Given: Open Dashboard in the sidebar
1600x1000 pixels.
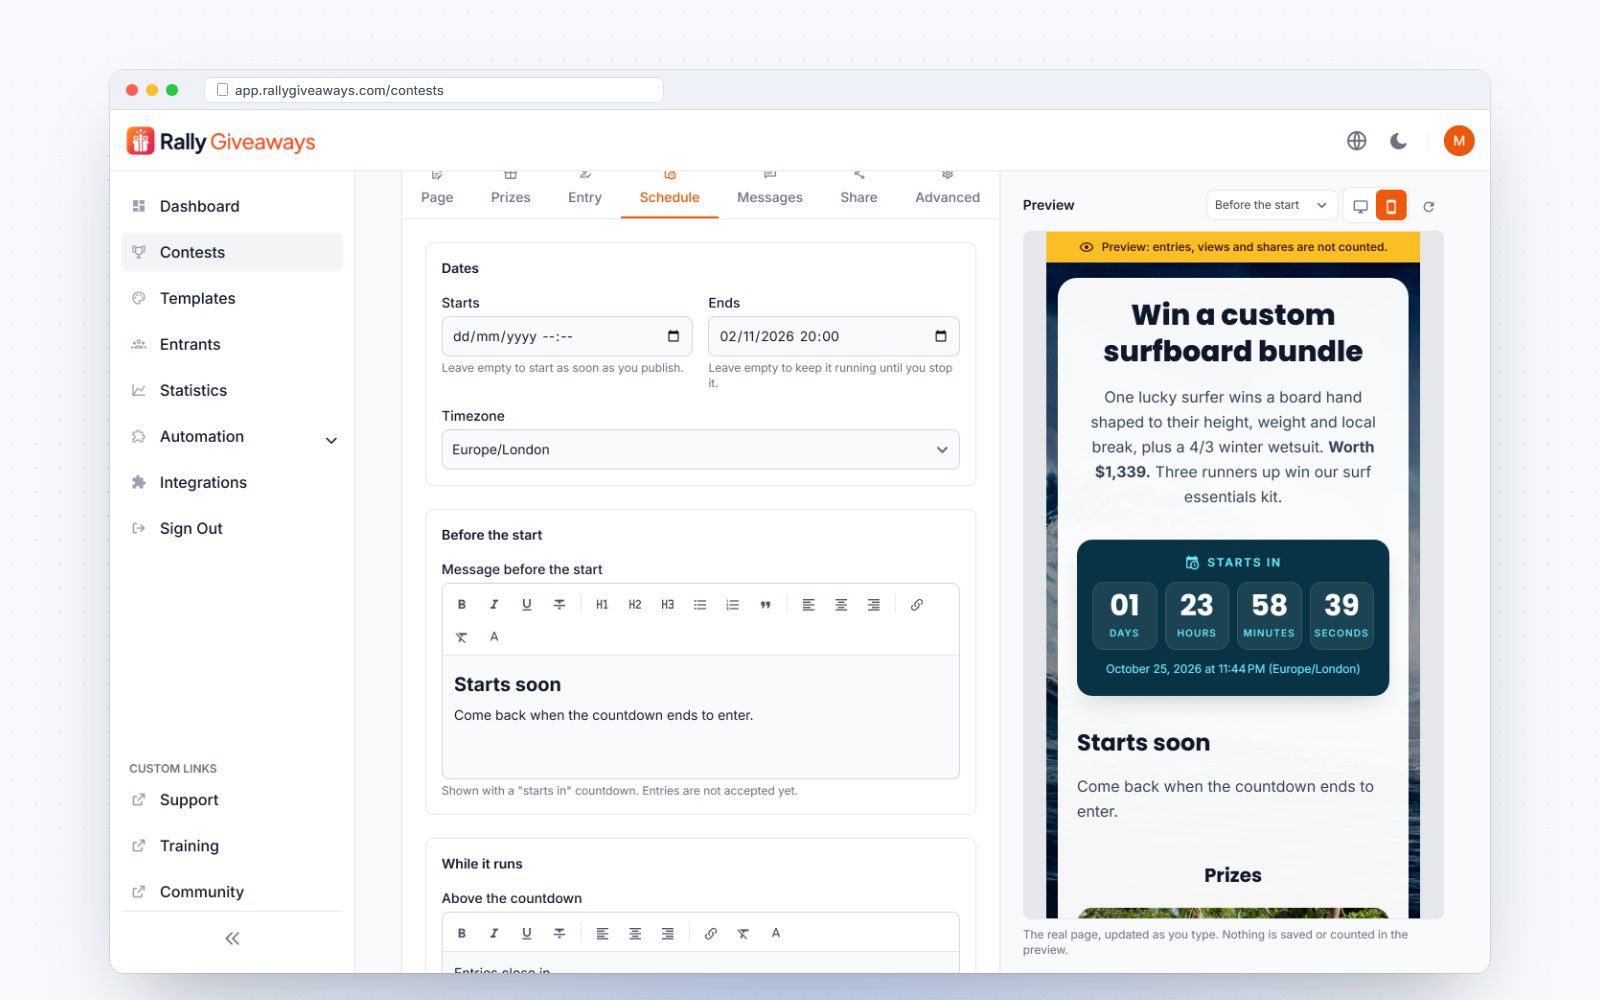Looking at the screenshot, I should (x=232, y=207).
